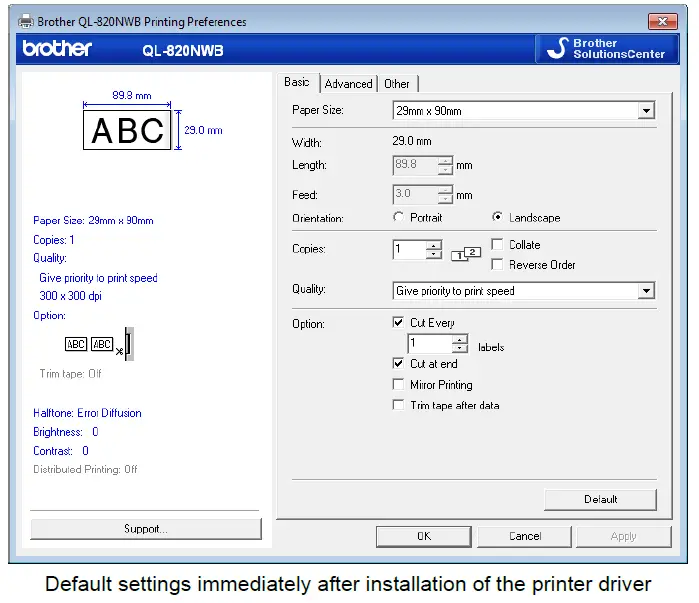699x603 pixels.
Task: Click the 'Brightness: 0' summary text
Action: coord(66,432)
